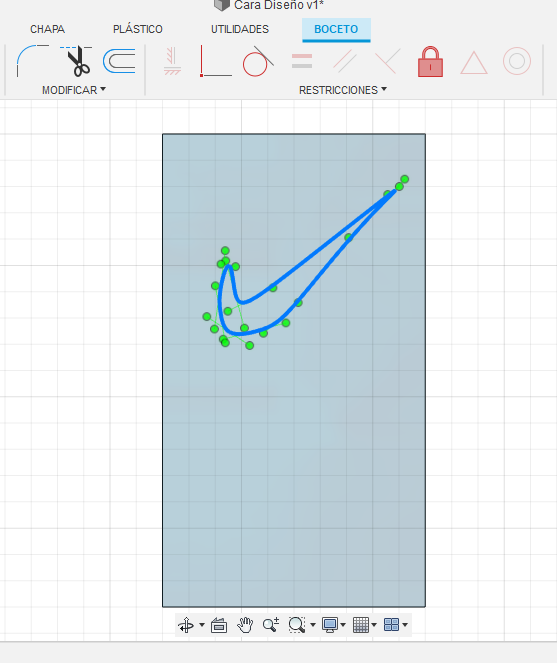The width and height of the screenshot is (557, 663).
Task: Select the Trim scissors tool
Action: (x=77, y=61)
